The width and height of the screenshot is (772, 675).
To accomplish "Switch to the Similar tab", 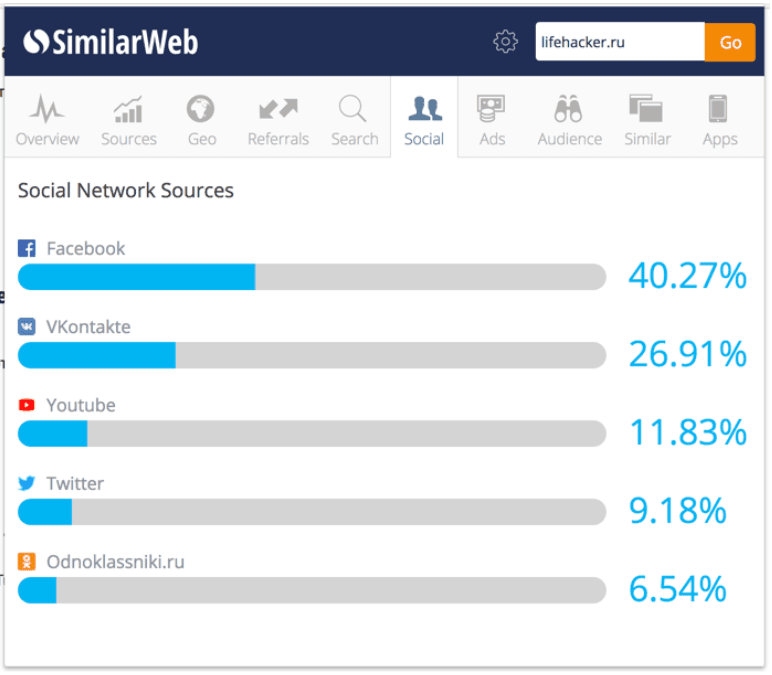I will [x=647, y=120].
